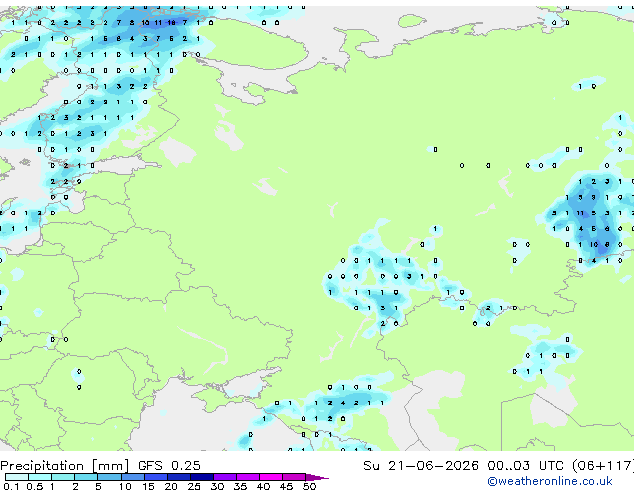Click the "(06+117)" forecast run text
Viewport: 634px width, 490px height.
(603, 466)
